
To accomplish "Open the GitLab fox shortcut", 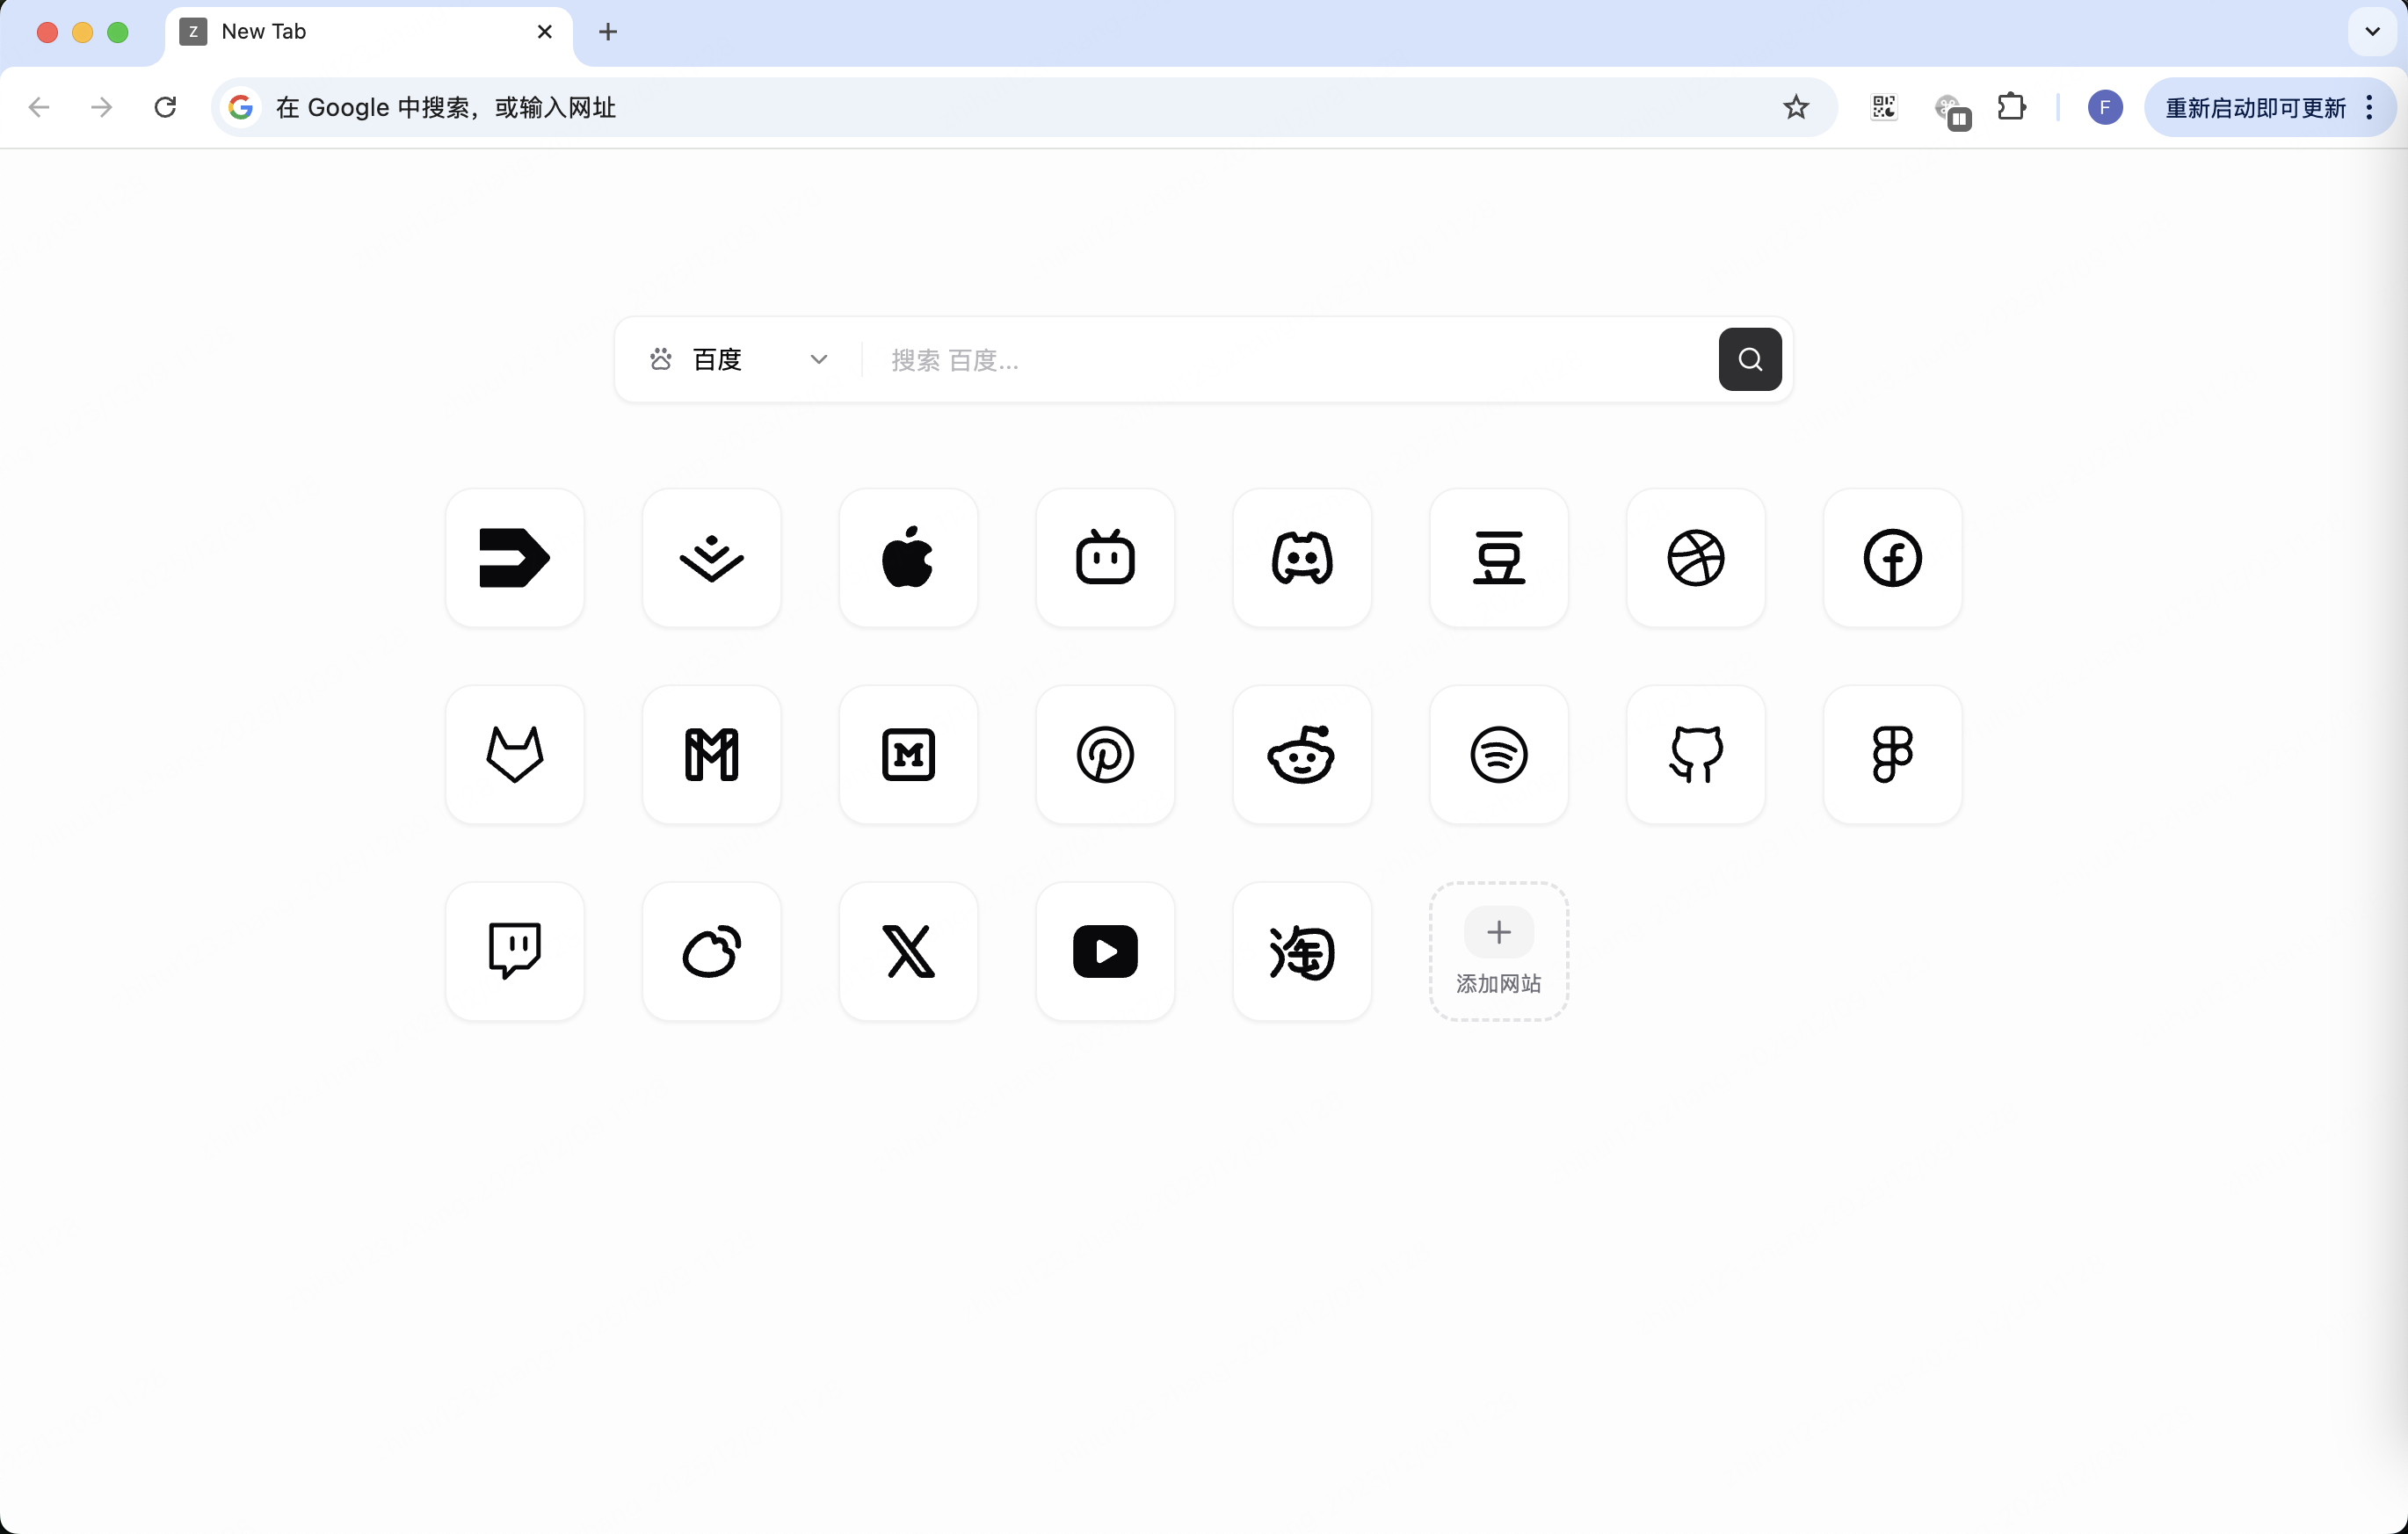I will pyautogui.click(x=514, y=754).
